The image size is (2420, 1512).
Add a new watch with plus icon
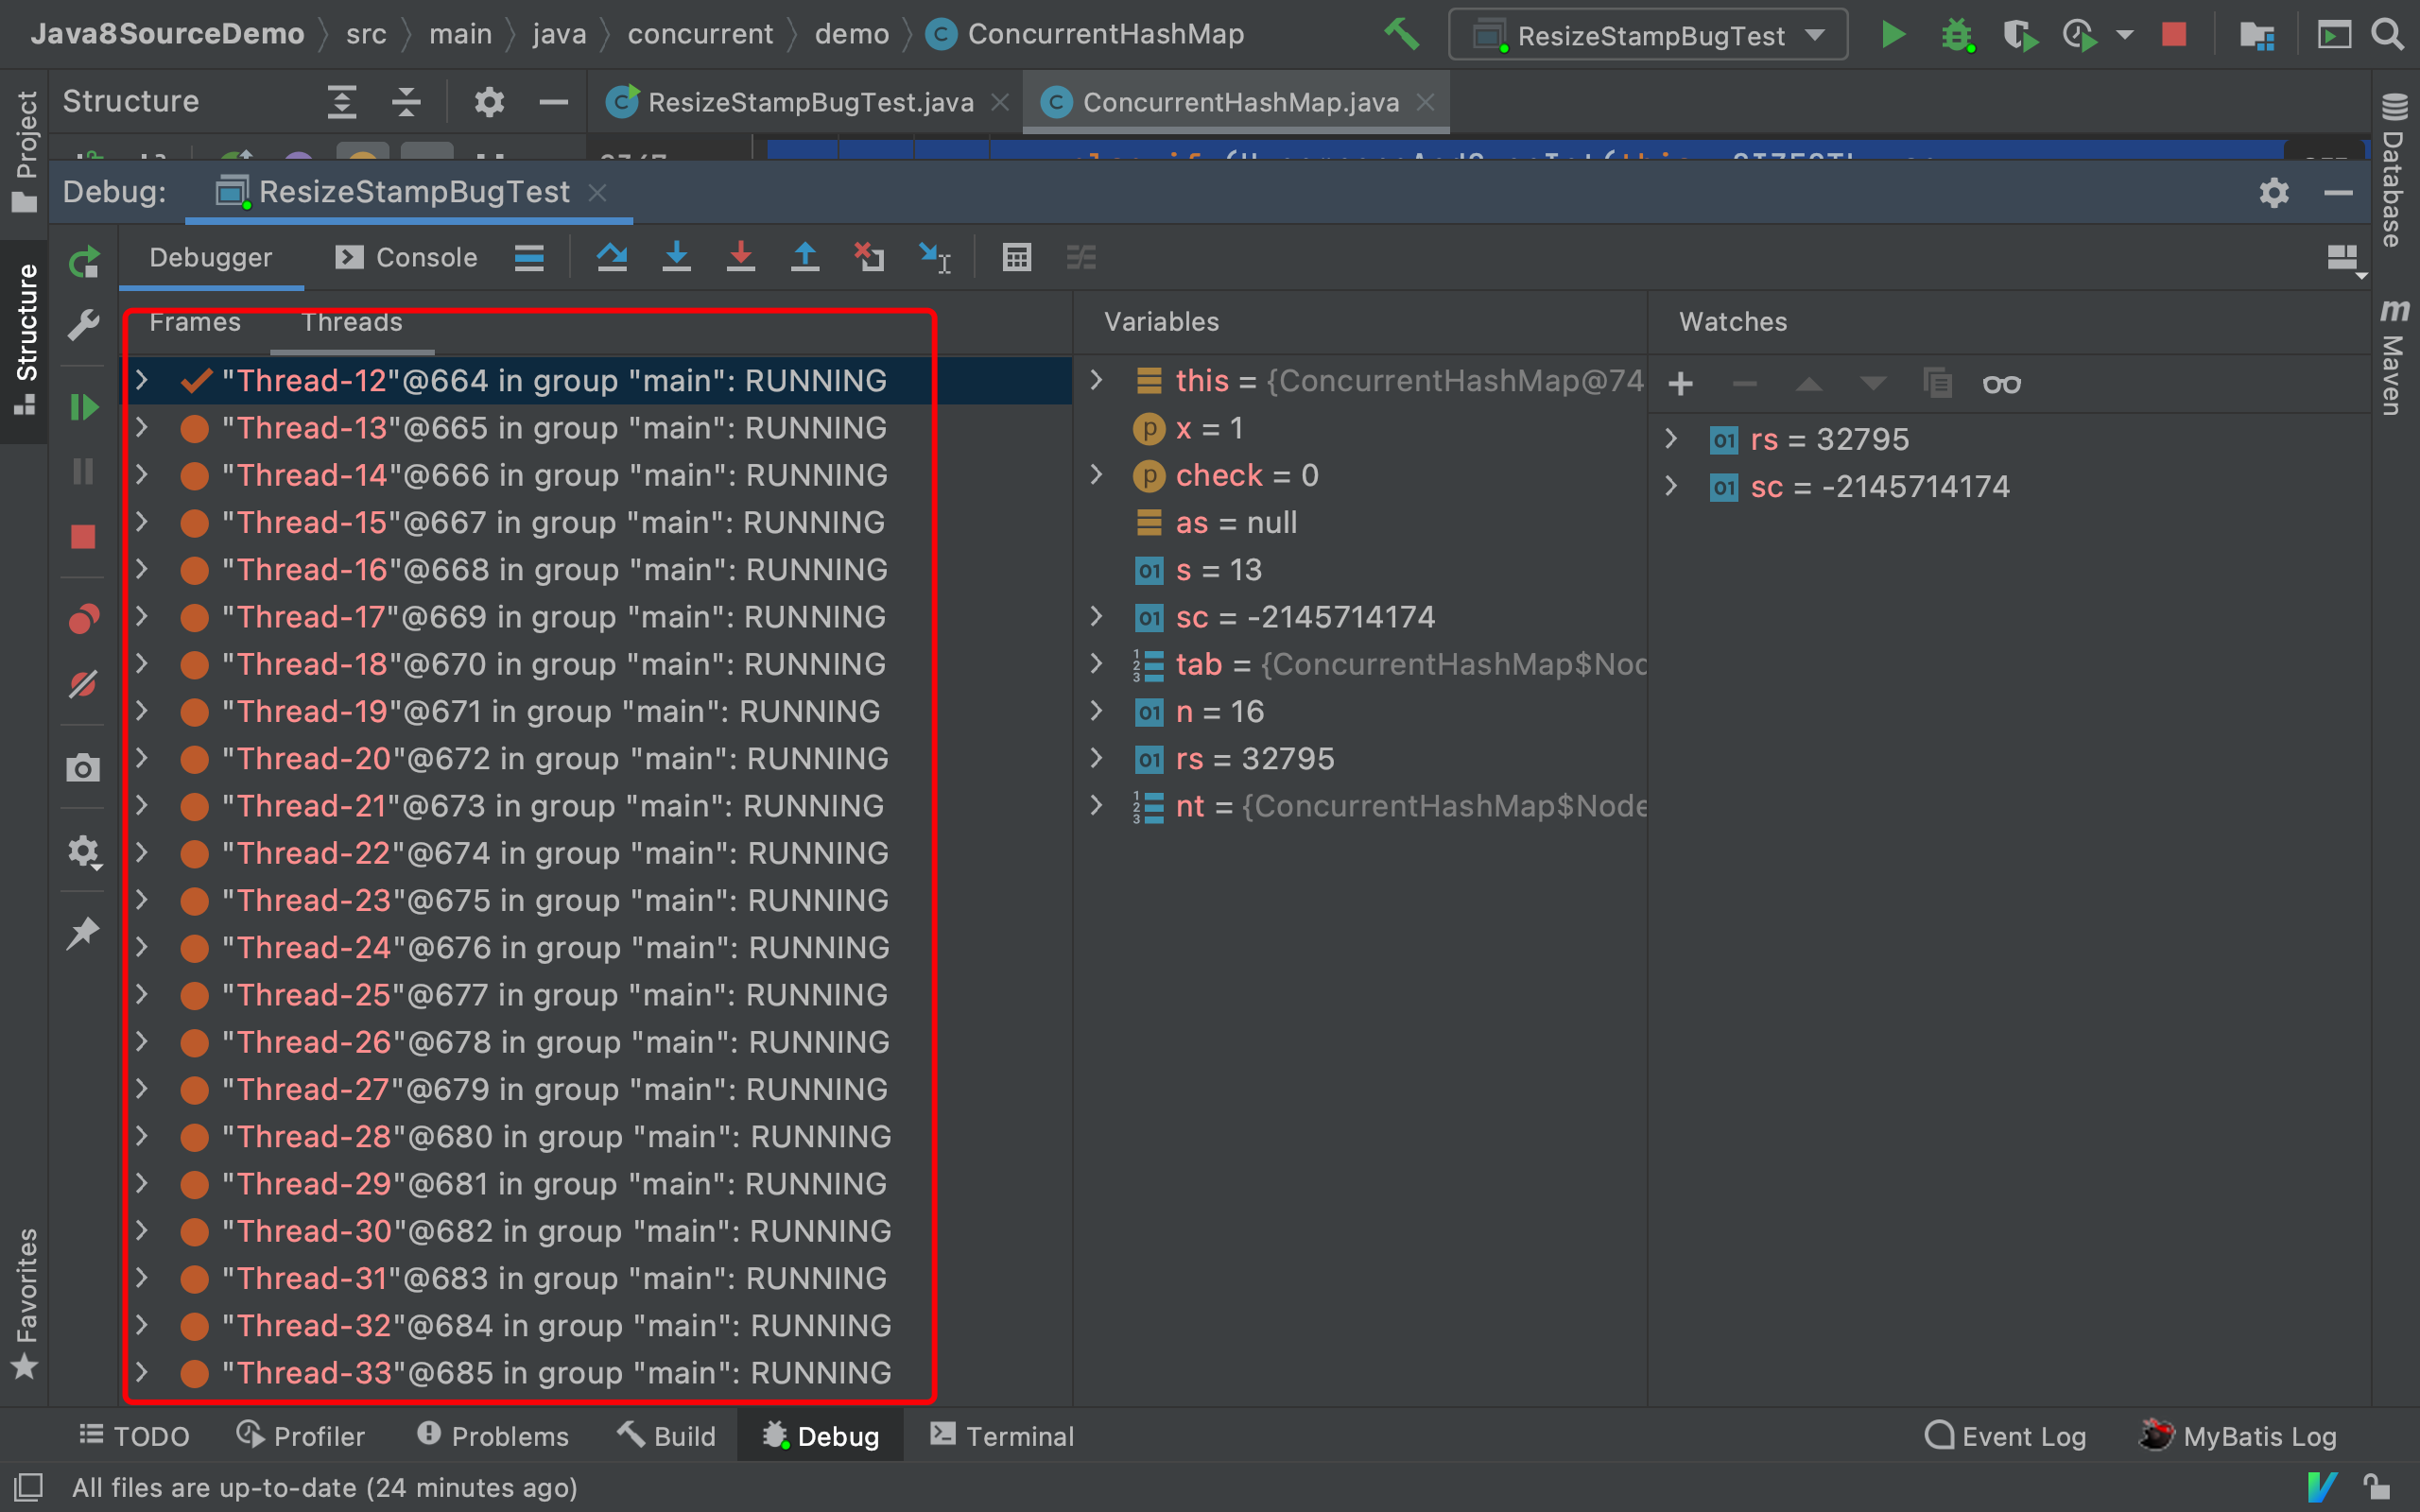point(1681,384)
